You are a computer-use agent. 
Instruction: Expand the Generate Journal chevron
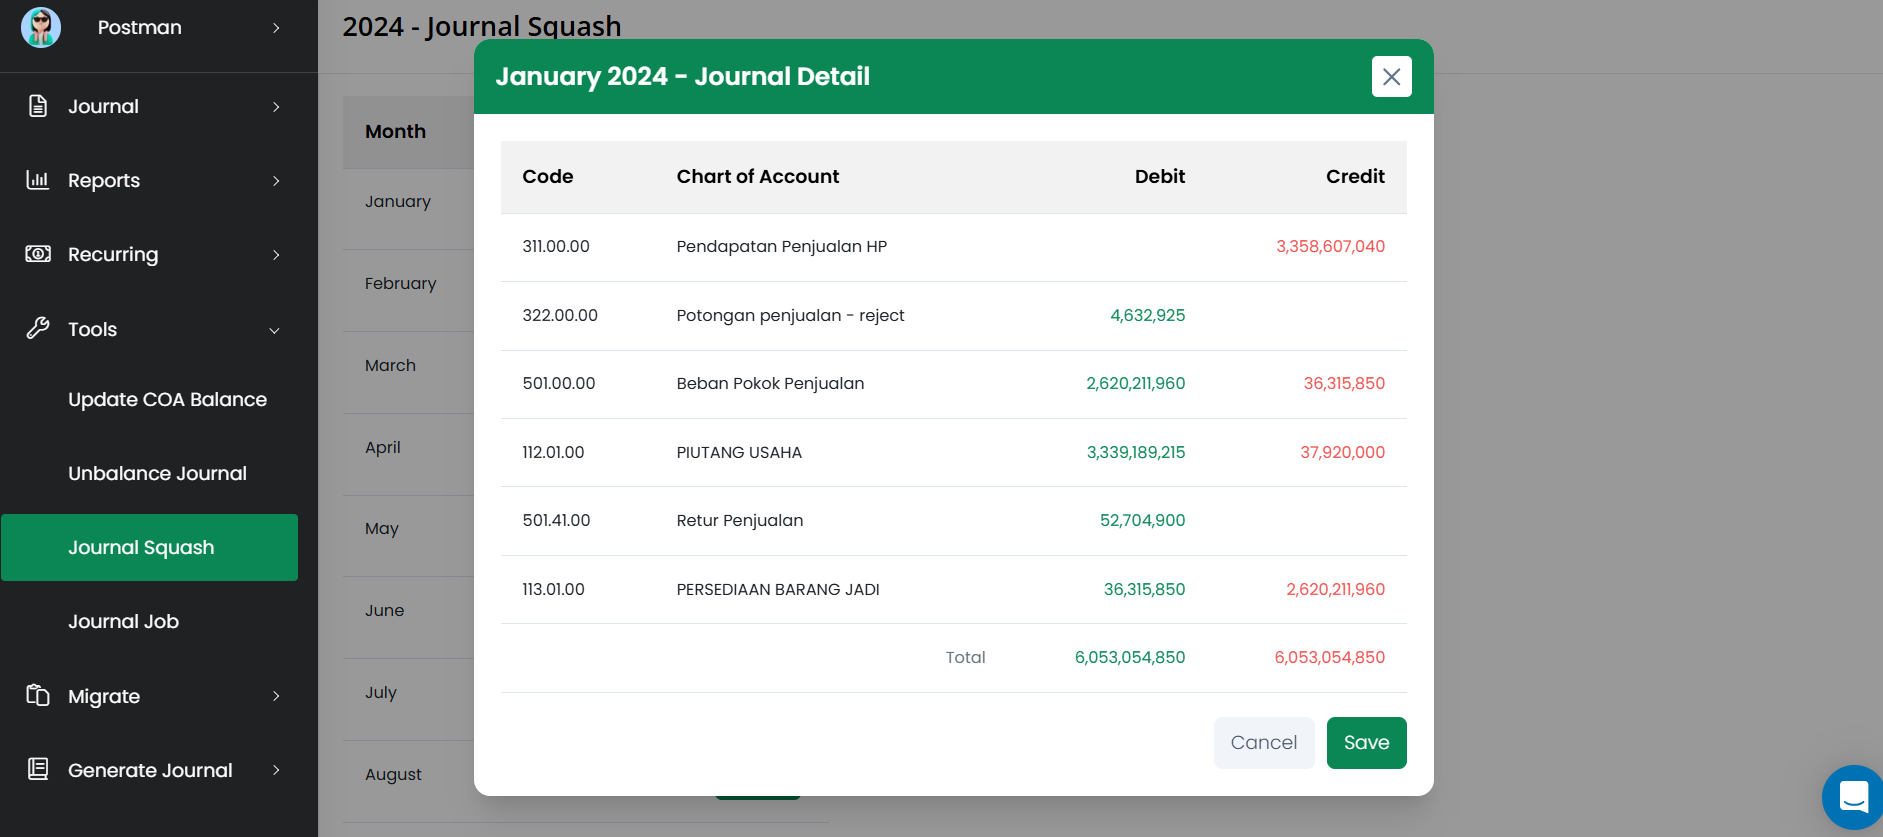(276, 770)
